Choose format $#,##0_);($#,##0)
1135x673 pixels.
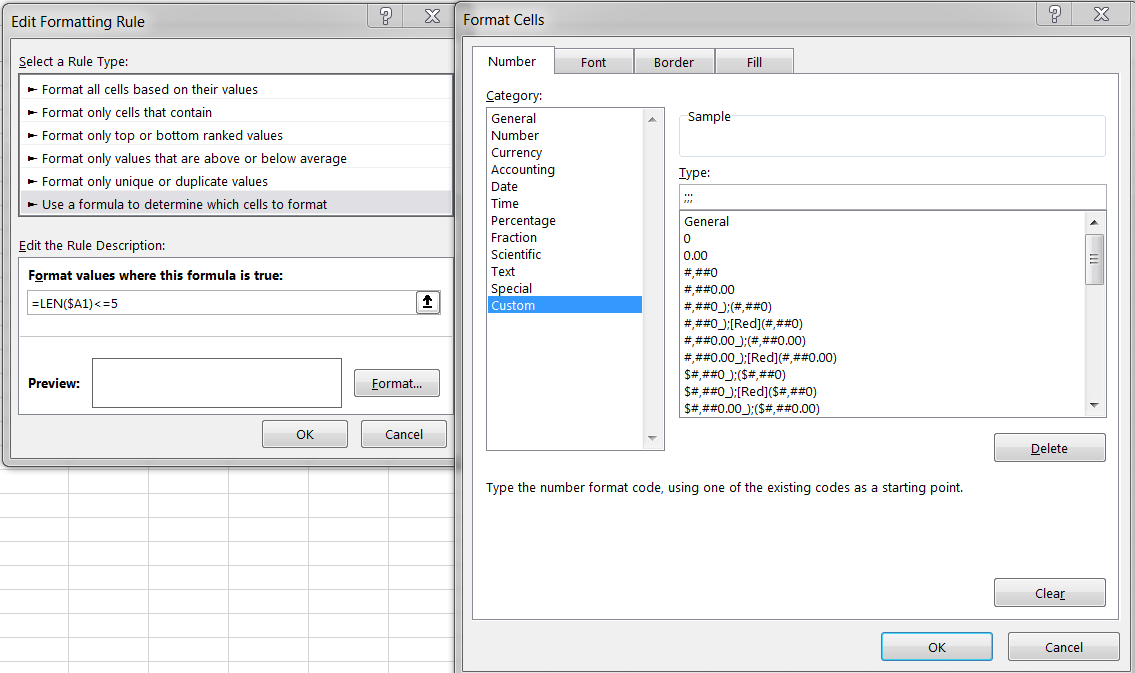click(x=883, y=375)
